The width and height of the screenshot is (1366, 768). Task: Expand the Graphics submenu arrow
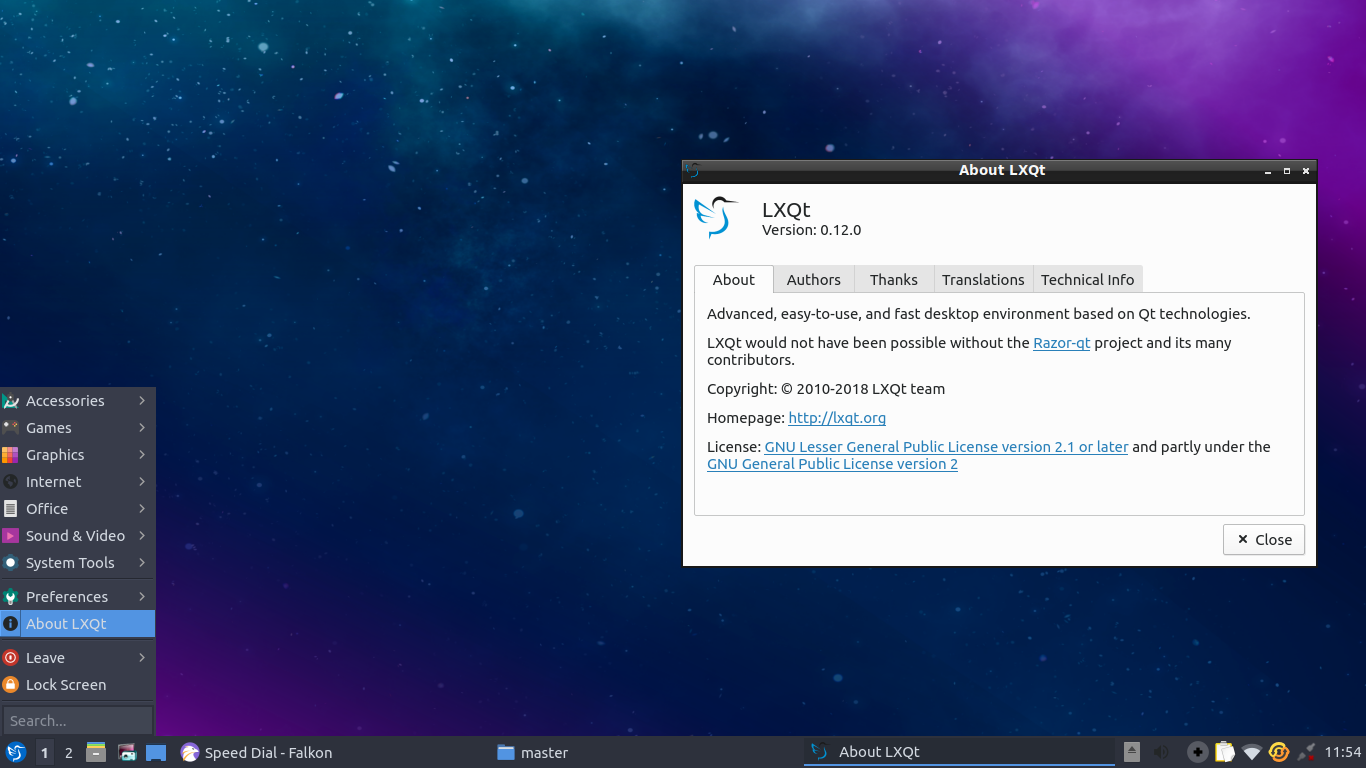pyautogui.click(x=142, y=455)
